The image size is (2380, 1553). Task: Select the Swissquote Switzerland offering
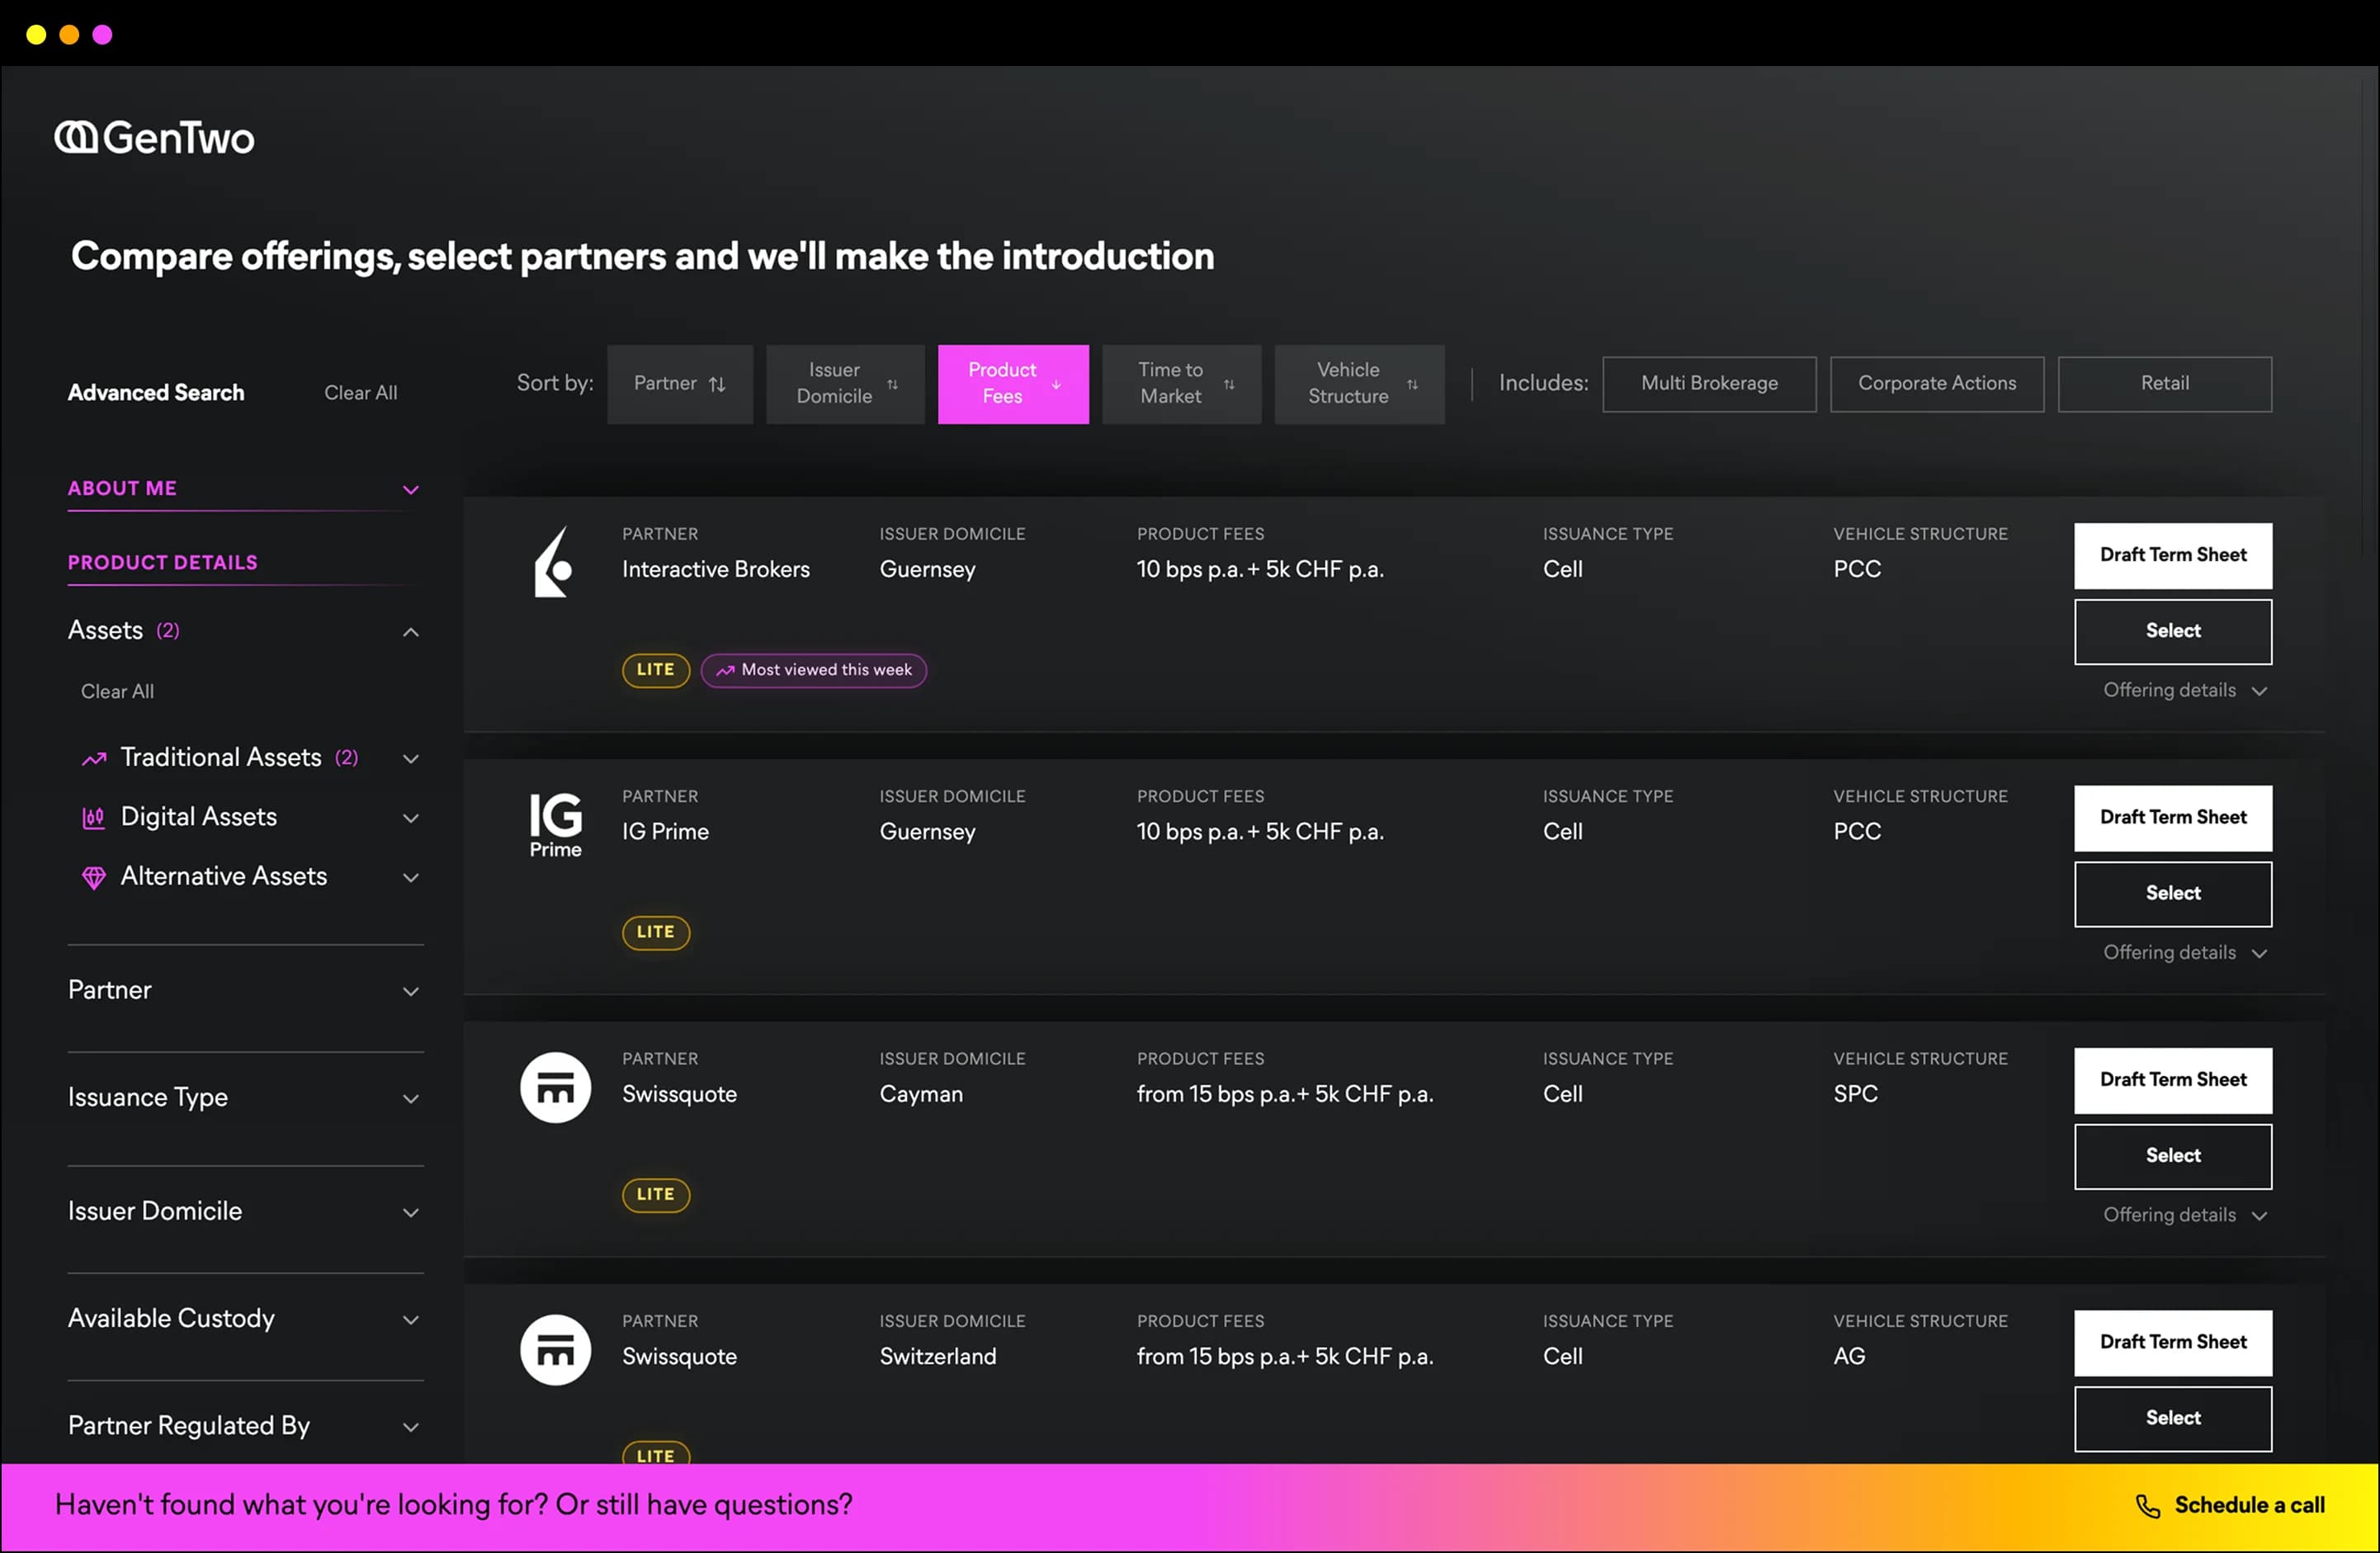(x=2172, y=1418)
